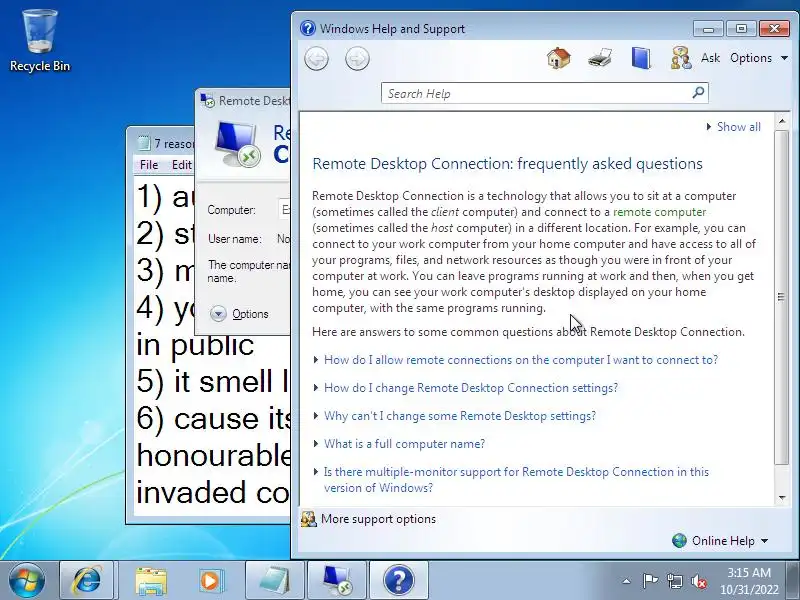Browse Help contents book icon
The width and height of the screenshot is (800, 600).
pyautogui.click(x=641, y=58)
